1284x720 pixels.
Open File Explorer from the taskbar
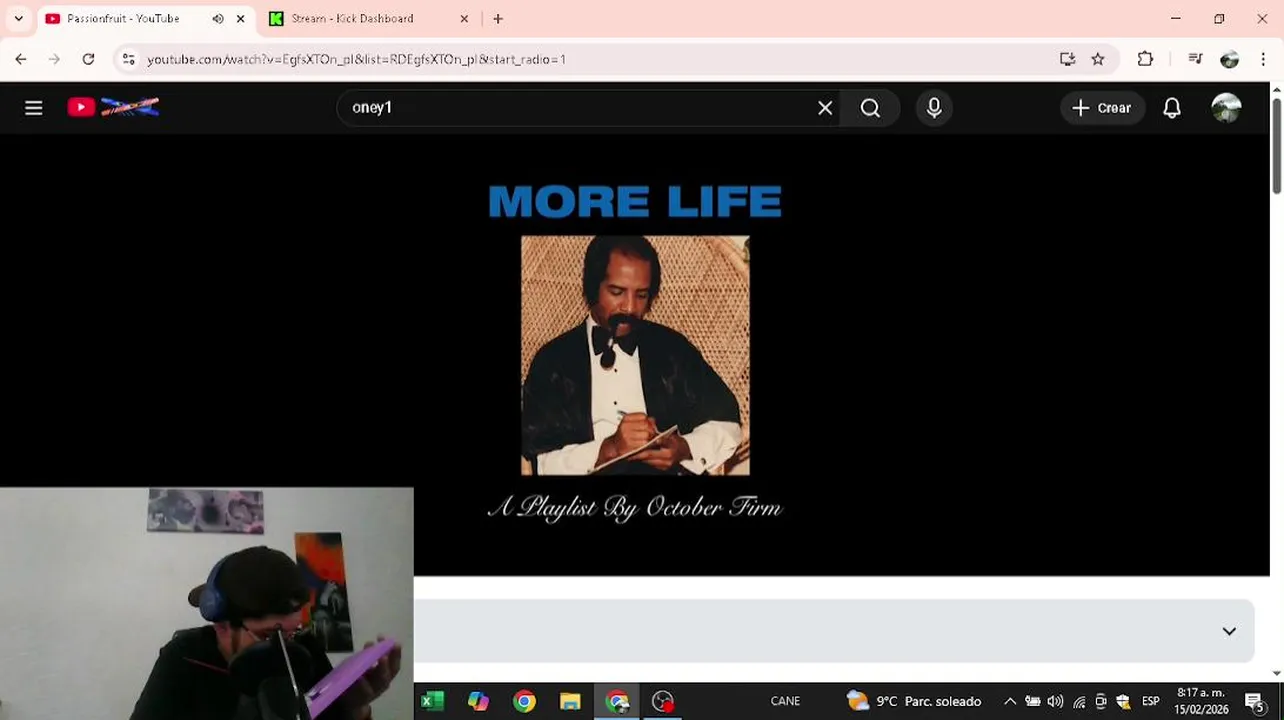click(x=570, y=701)
